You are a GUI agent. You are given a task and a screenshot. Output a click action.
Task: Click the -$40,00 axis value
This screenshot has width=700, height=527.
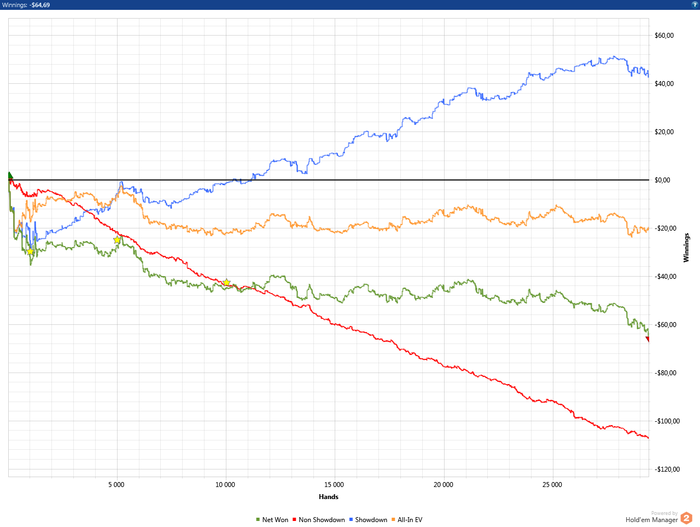(x=665, y=277)
